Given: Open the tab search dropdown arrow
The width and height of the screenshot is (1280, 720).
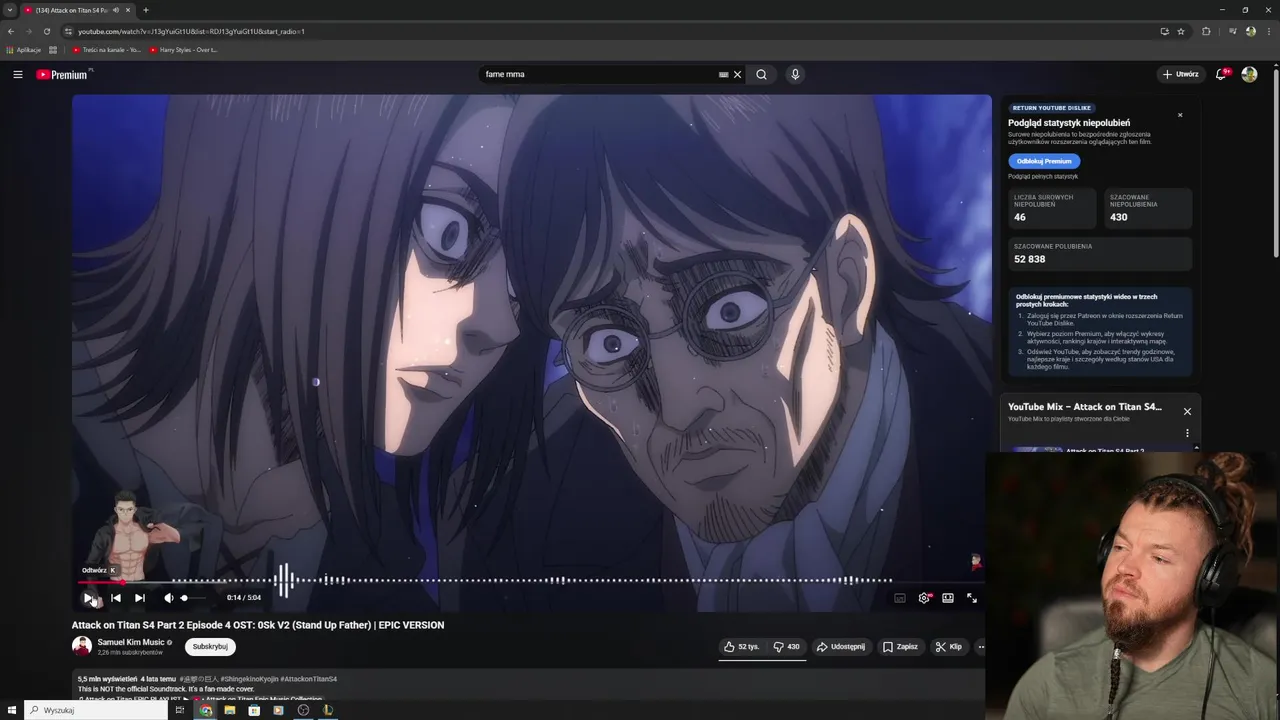Looking at the screenshot, I should tap(9, 10).
